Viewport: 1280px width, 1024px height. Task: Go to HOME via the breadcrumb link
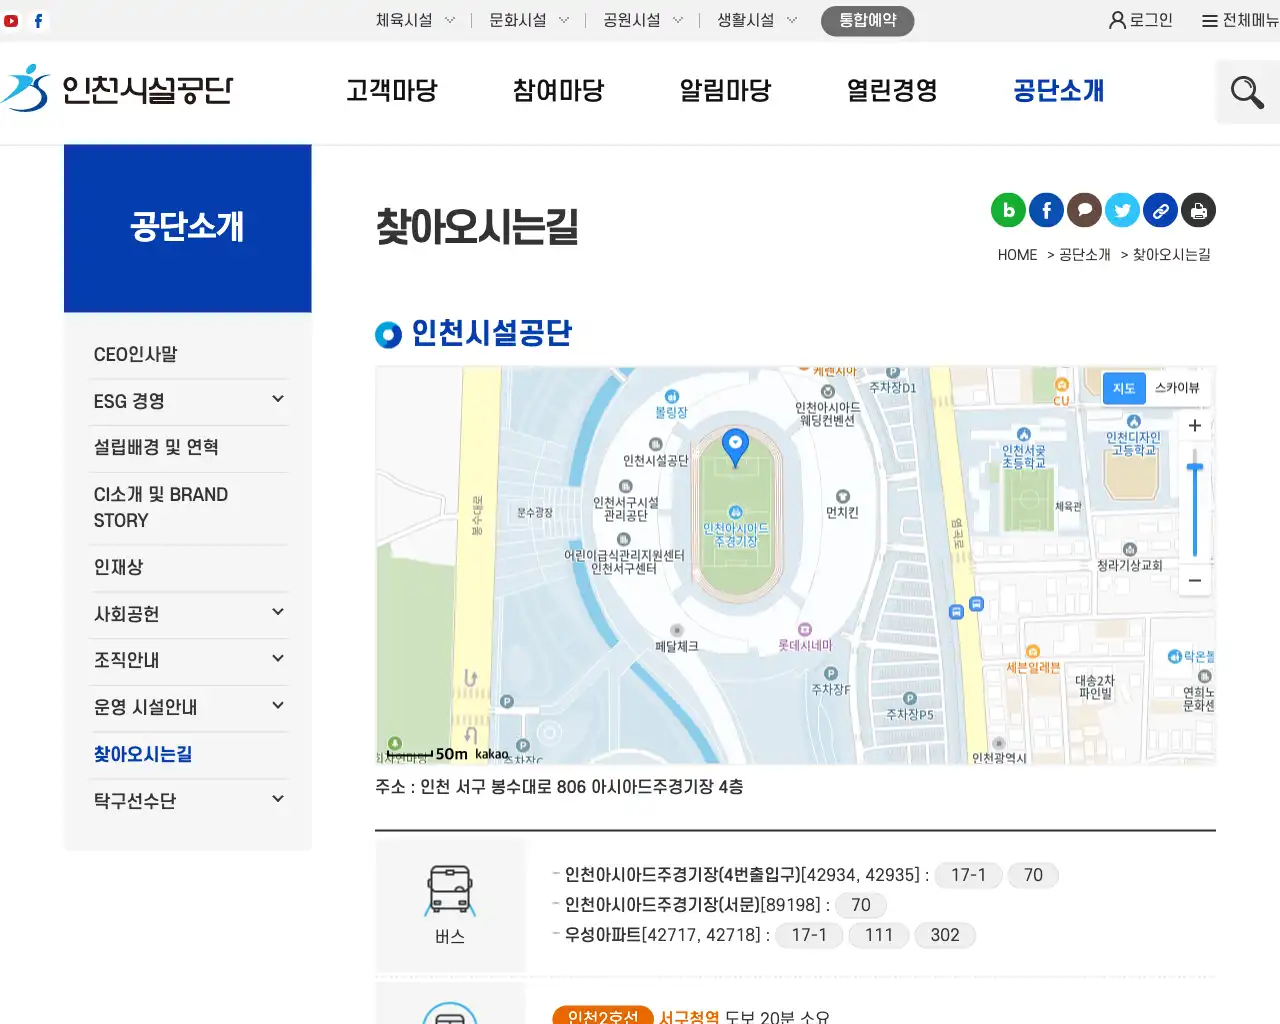[x=1016, y=254]
